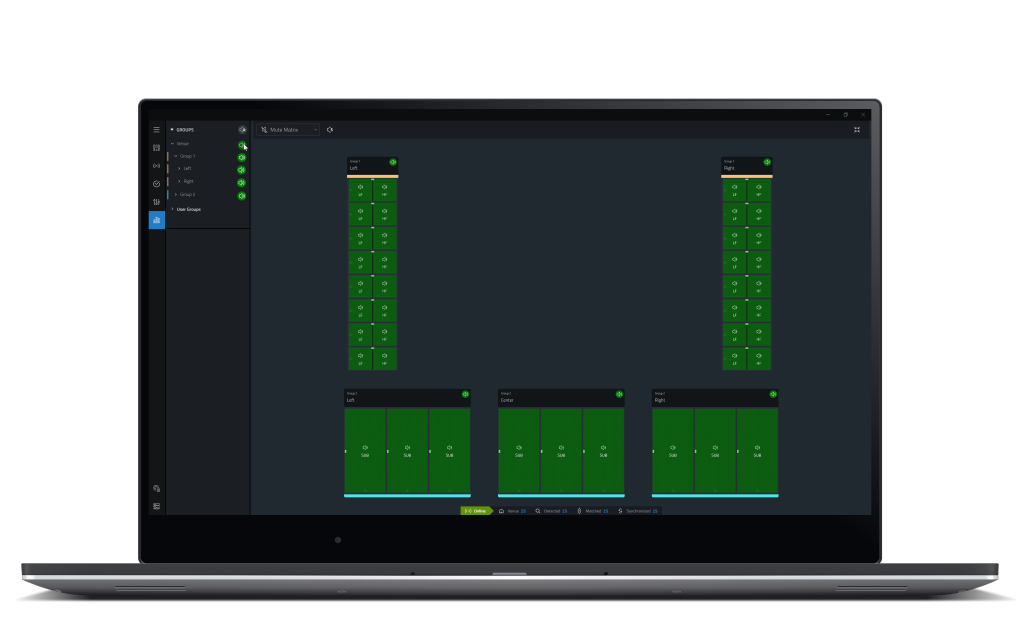Viewport: 1020px width, 624px height.
Task: Mute the Group 2 Left sub array header
Action: [x=465, y=394]
